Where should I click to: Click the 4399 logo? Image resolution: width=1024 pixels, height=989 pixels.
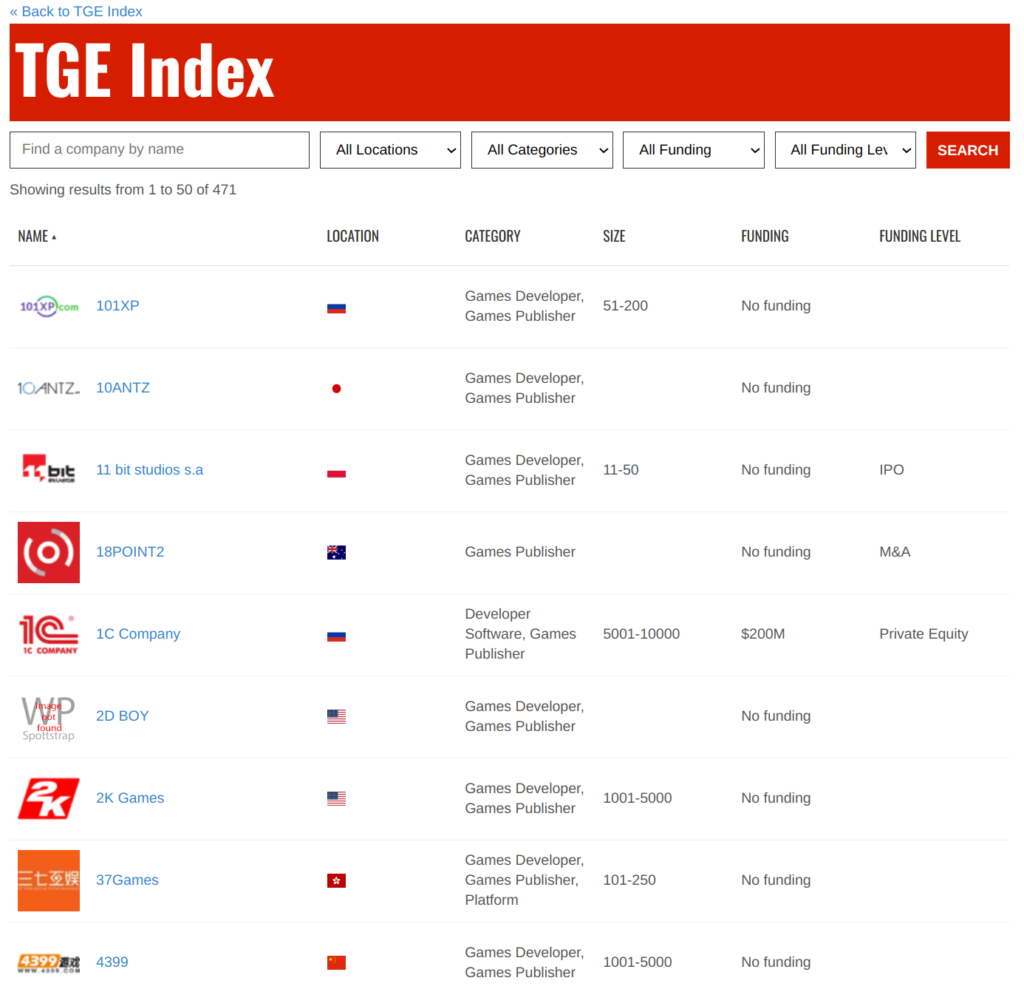tap(49, 962)
